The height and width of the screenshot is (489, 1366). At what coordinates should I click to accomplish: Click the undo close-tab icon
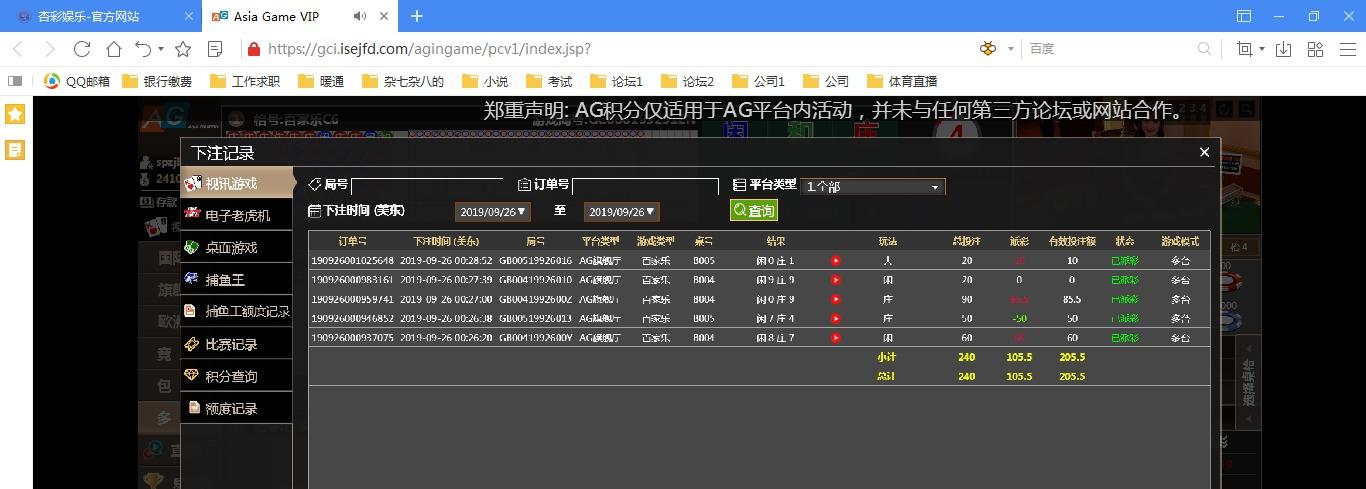click(144, 48)
